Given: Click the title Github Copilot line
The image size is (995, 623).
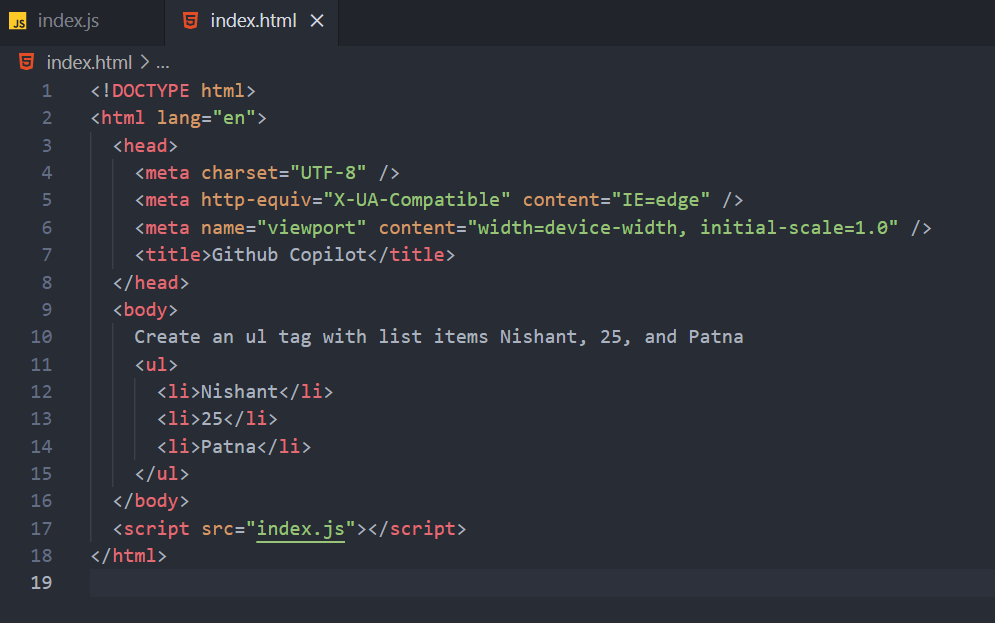Looking at the screenshot, I should click(294, 254).
